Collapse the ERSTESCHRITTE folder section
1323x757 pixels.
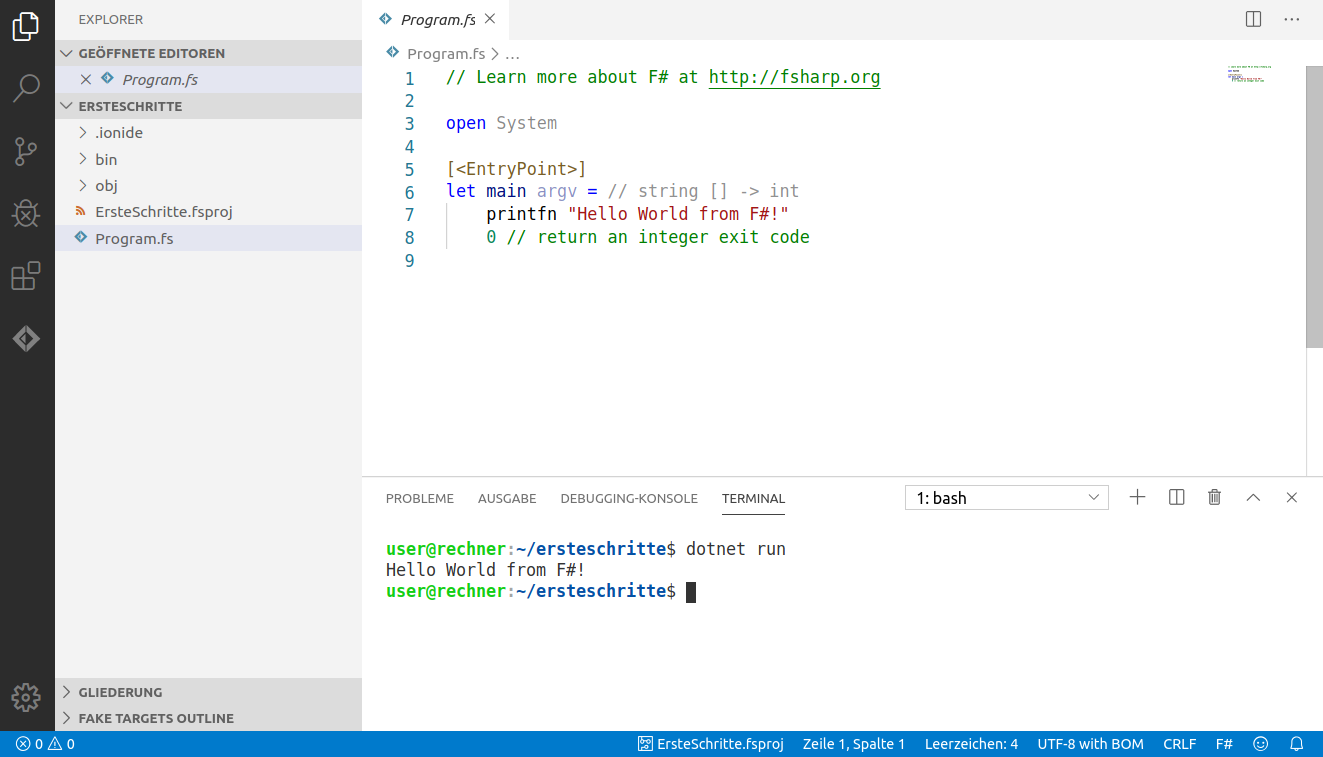208,106
